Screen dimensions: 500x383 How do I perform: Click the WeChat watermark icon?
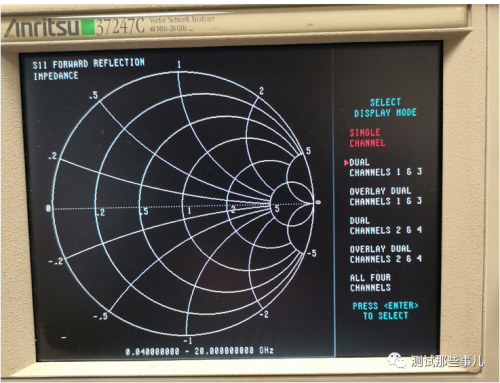(396, 360)
